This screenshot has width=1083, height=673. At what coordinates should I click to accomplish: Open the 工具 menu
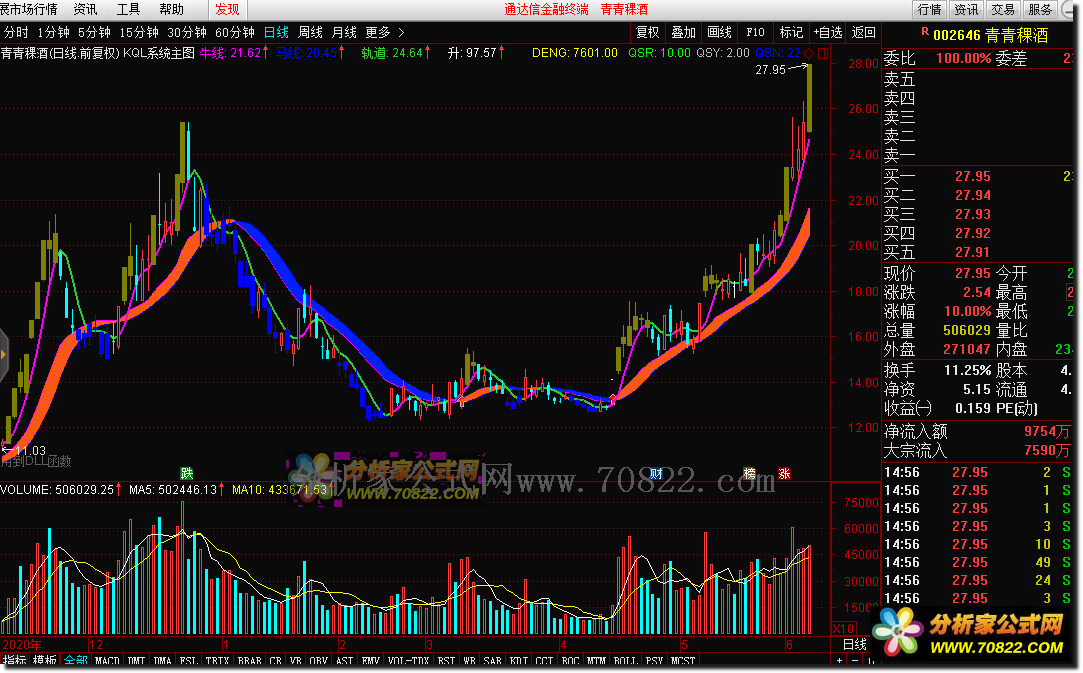coord(128,9)
